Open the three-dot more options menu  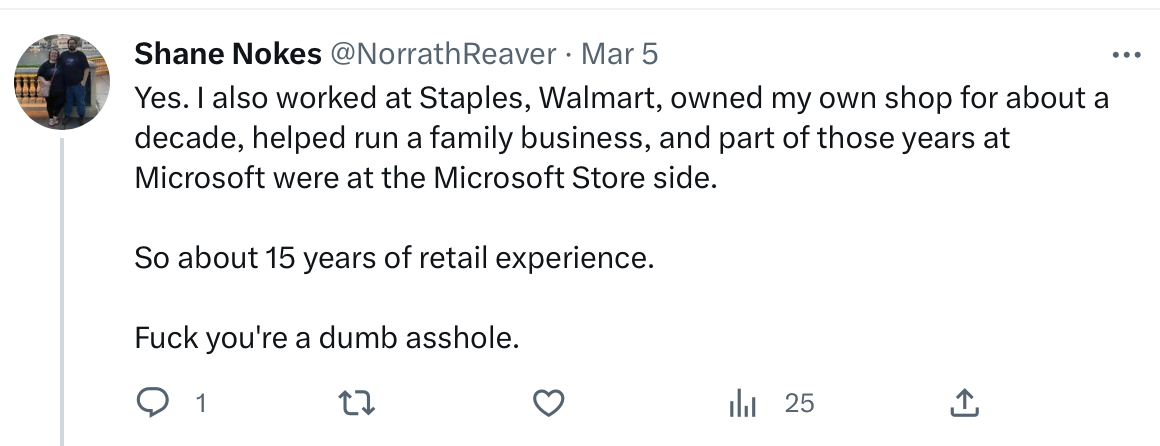(1126, 55)
